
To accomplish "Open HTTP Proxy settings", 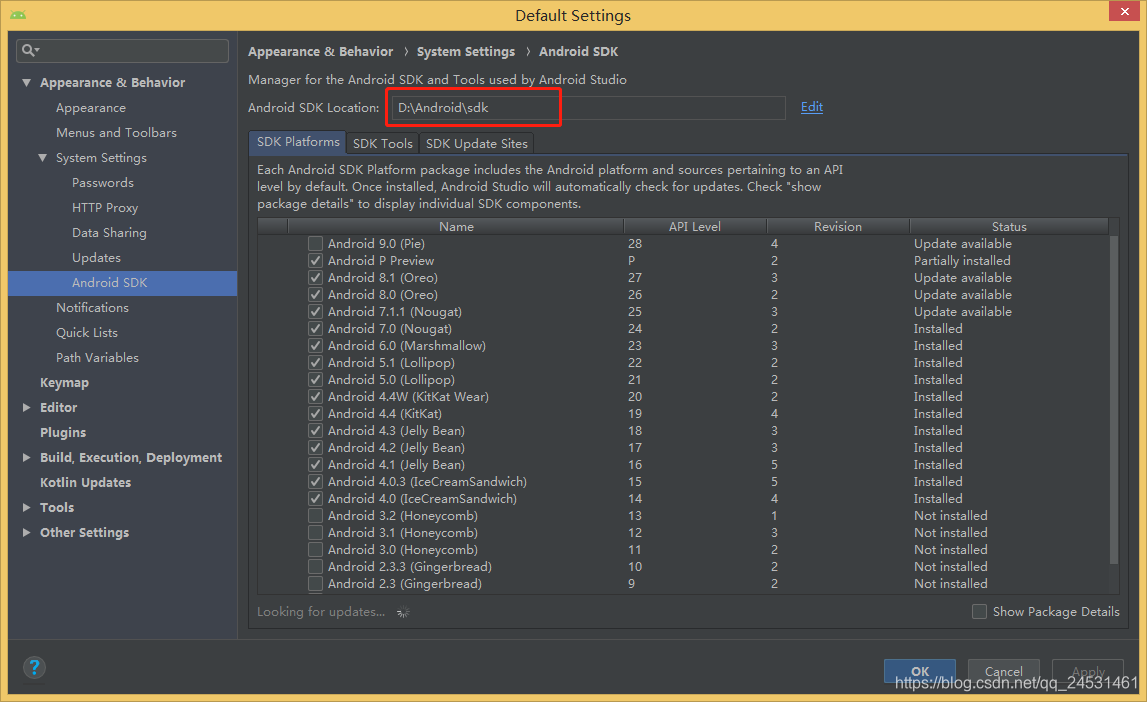I will (105, 208).
